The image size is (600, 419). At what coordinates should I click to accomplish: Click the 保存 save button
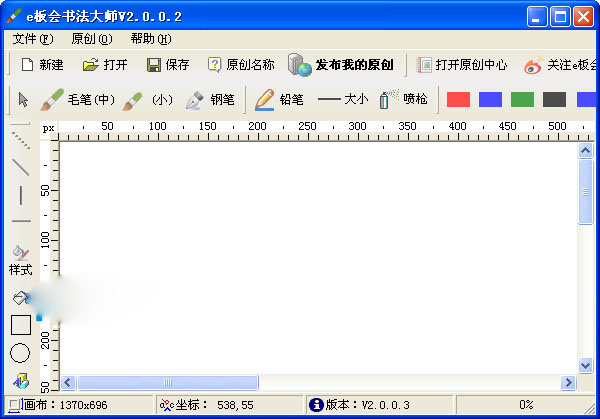pyautogui.click(x=167, y=65)
